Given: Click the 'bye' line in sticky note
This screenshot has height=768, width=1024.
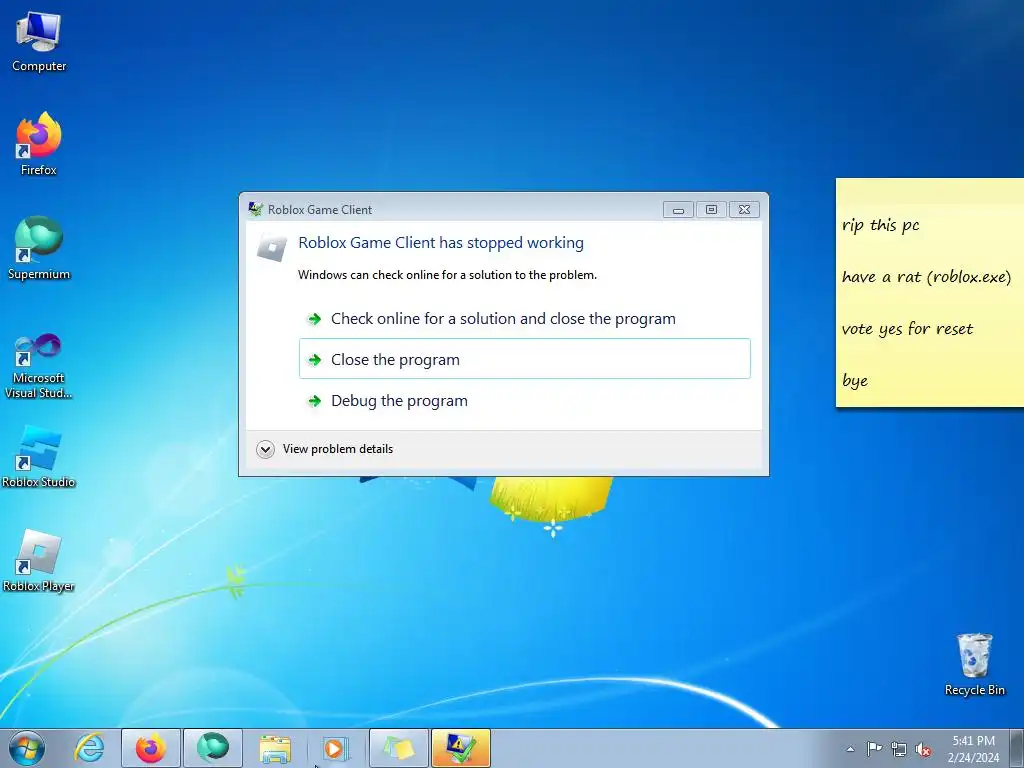Looking at the screenshot, I should tap(854, 381).
